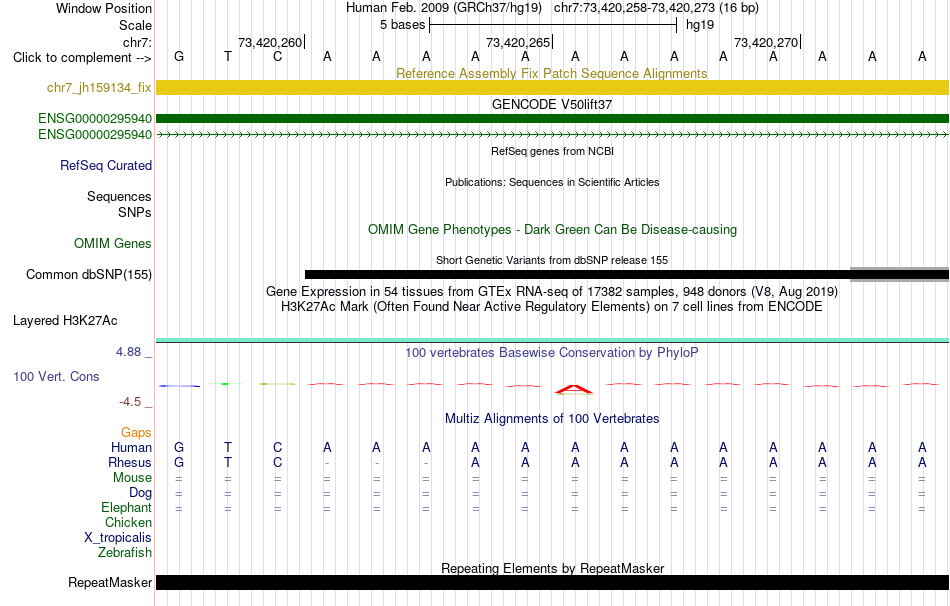Select the X_tropicalis alignment row label

118,538
